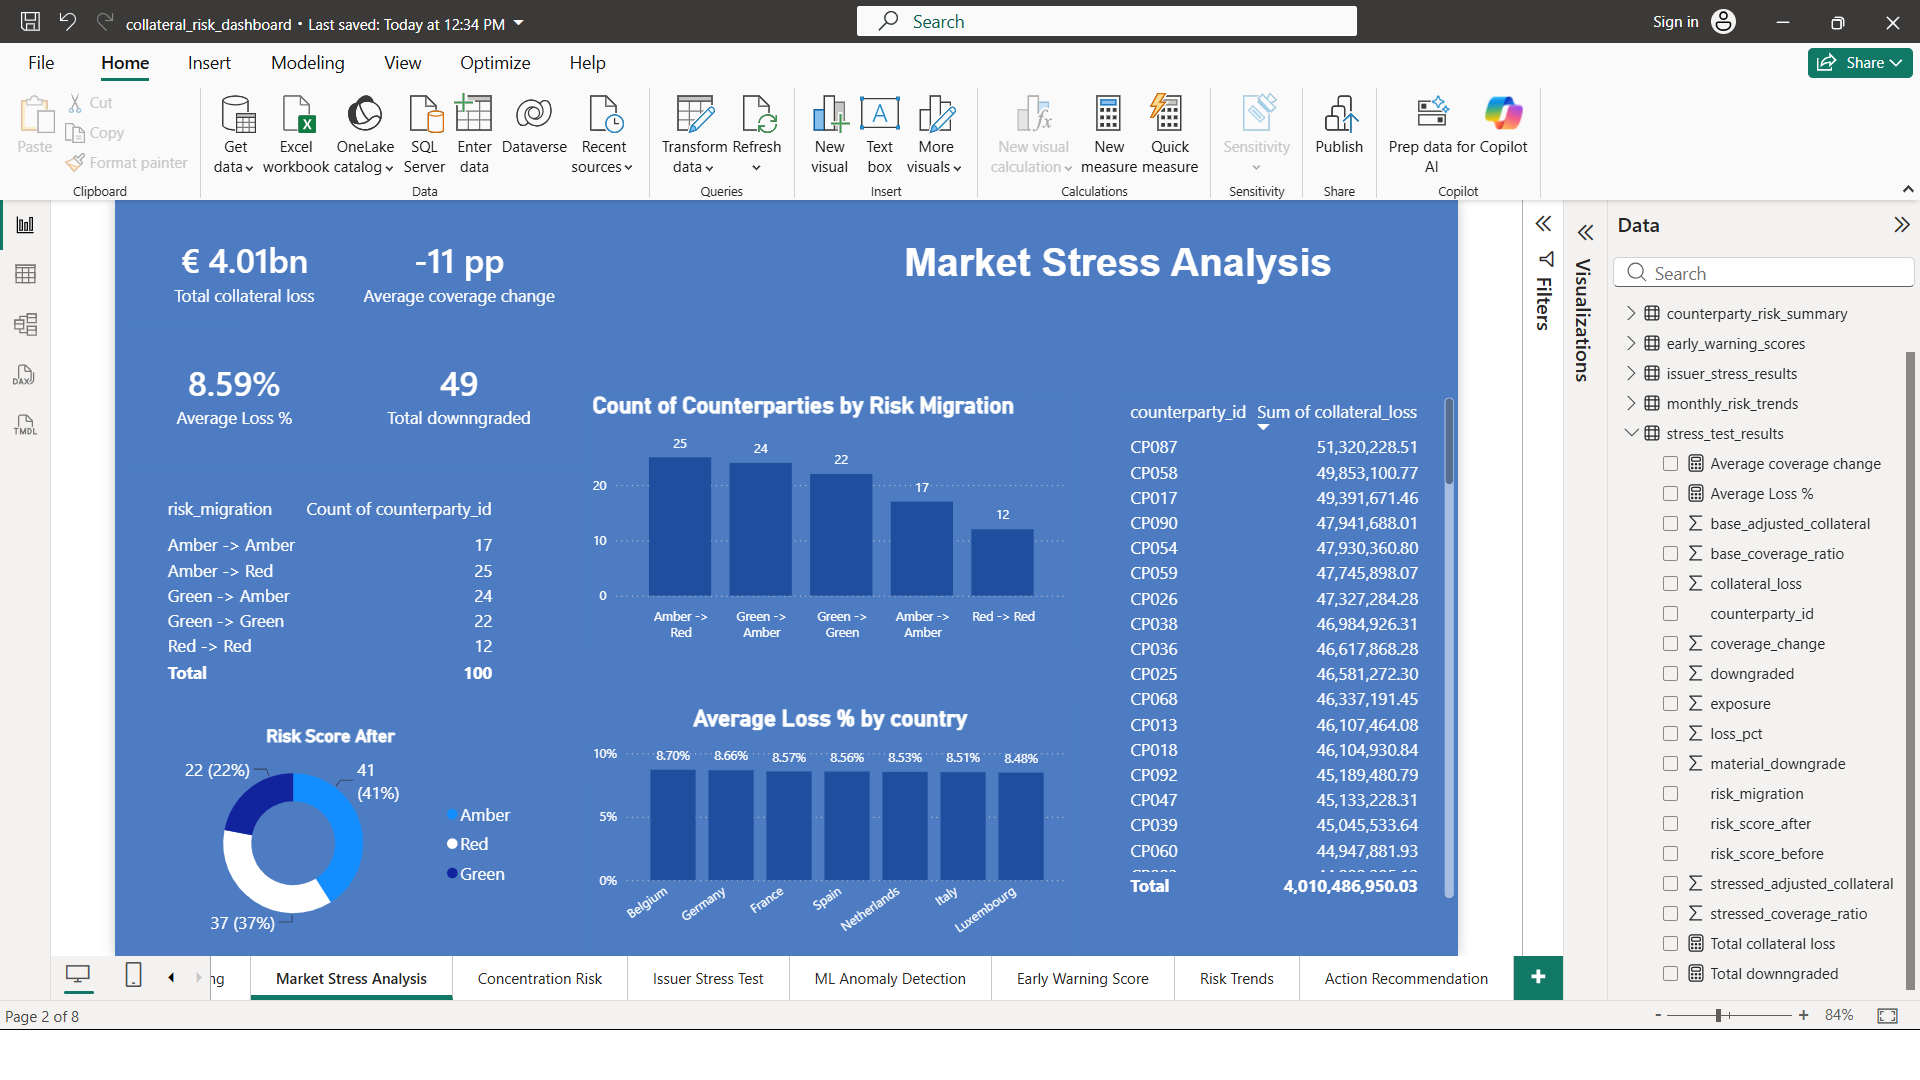This screenshot has width=1920, height=1080.
Task: Click the title bar Search box
Action: click(1107, 21)
